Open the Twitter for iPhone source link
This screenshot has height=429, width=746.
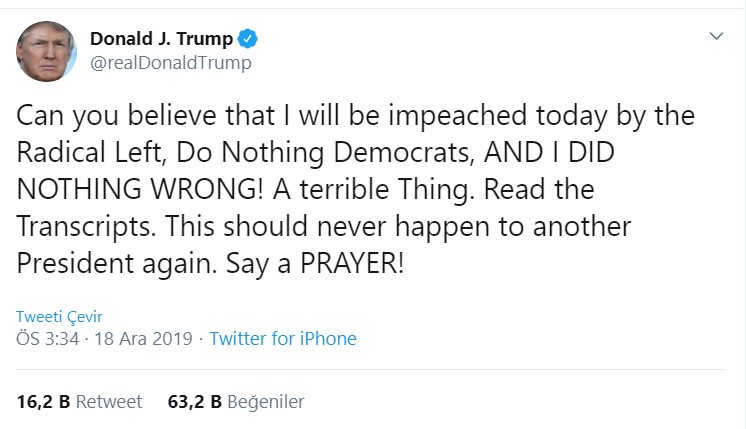[x=283, y=338]
